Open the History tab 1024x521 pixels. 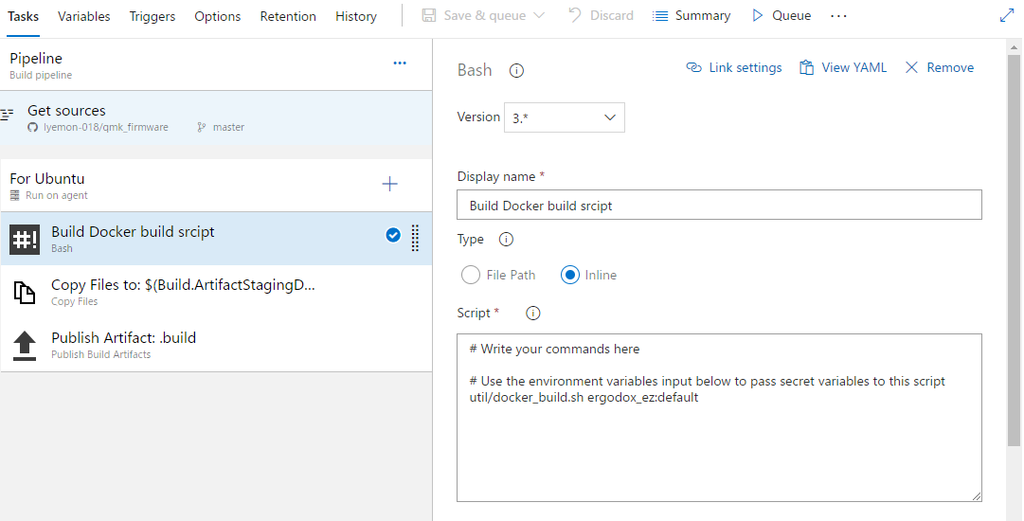[356, 16]
